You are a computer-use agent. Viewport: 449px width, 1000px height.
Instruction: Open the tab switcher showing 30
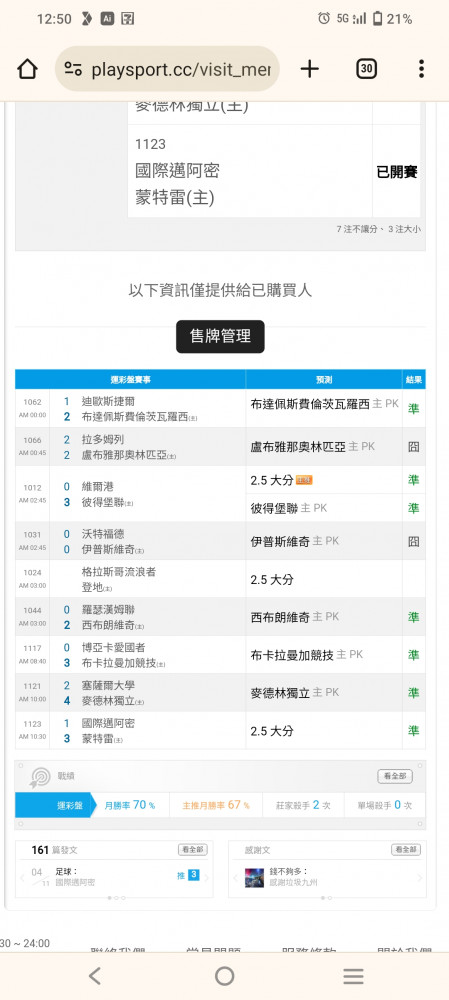[x=366, y=69]
